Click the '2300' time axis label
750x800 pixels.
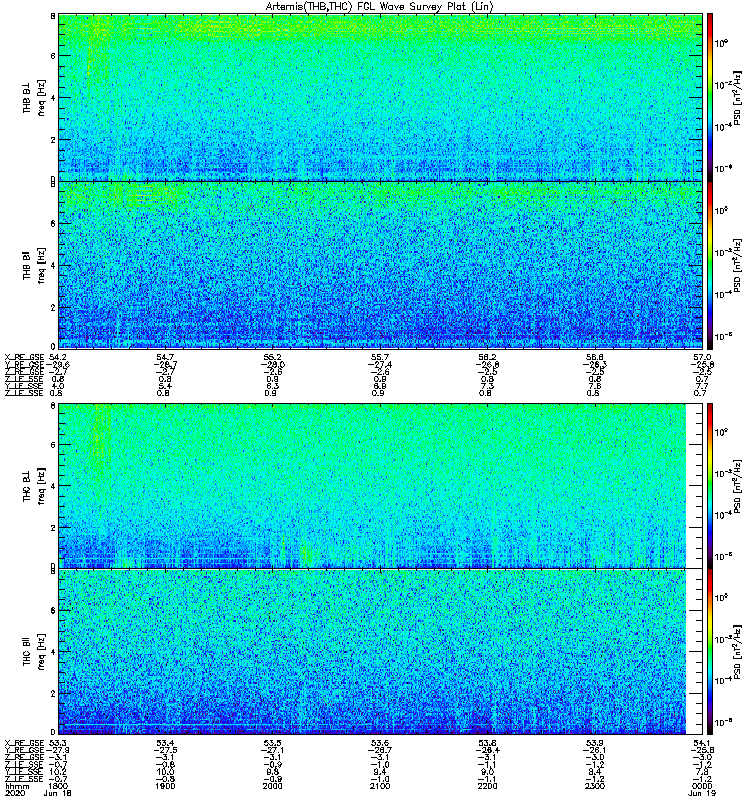click(x=595, y=786)
